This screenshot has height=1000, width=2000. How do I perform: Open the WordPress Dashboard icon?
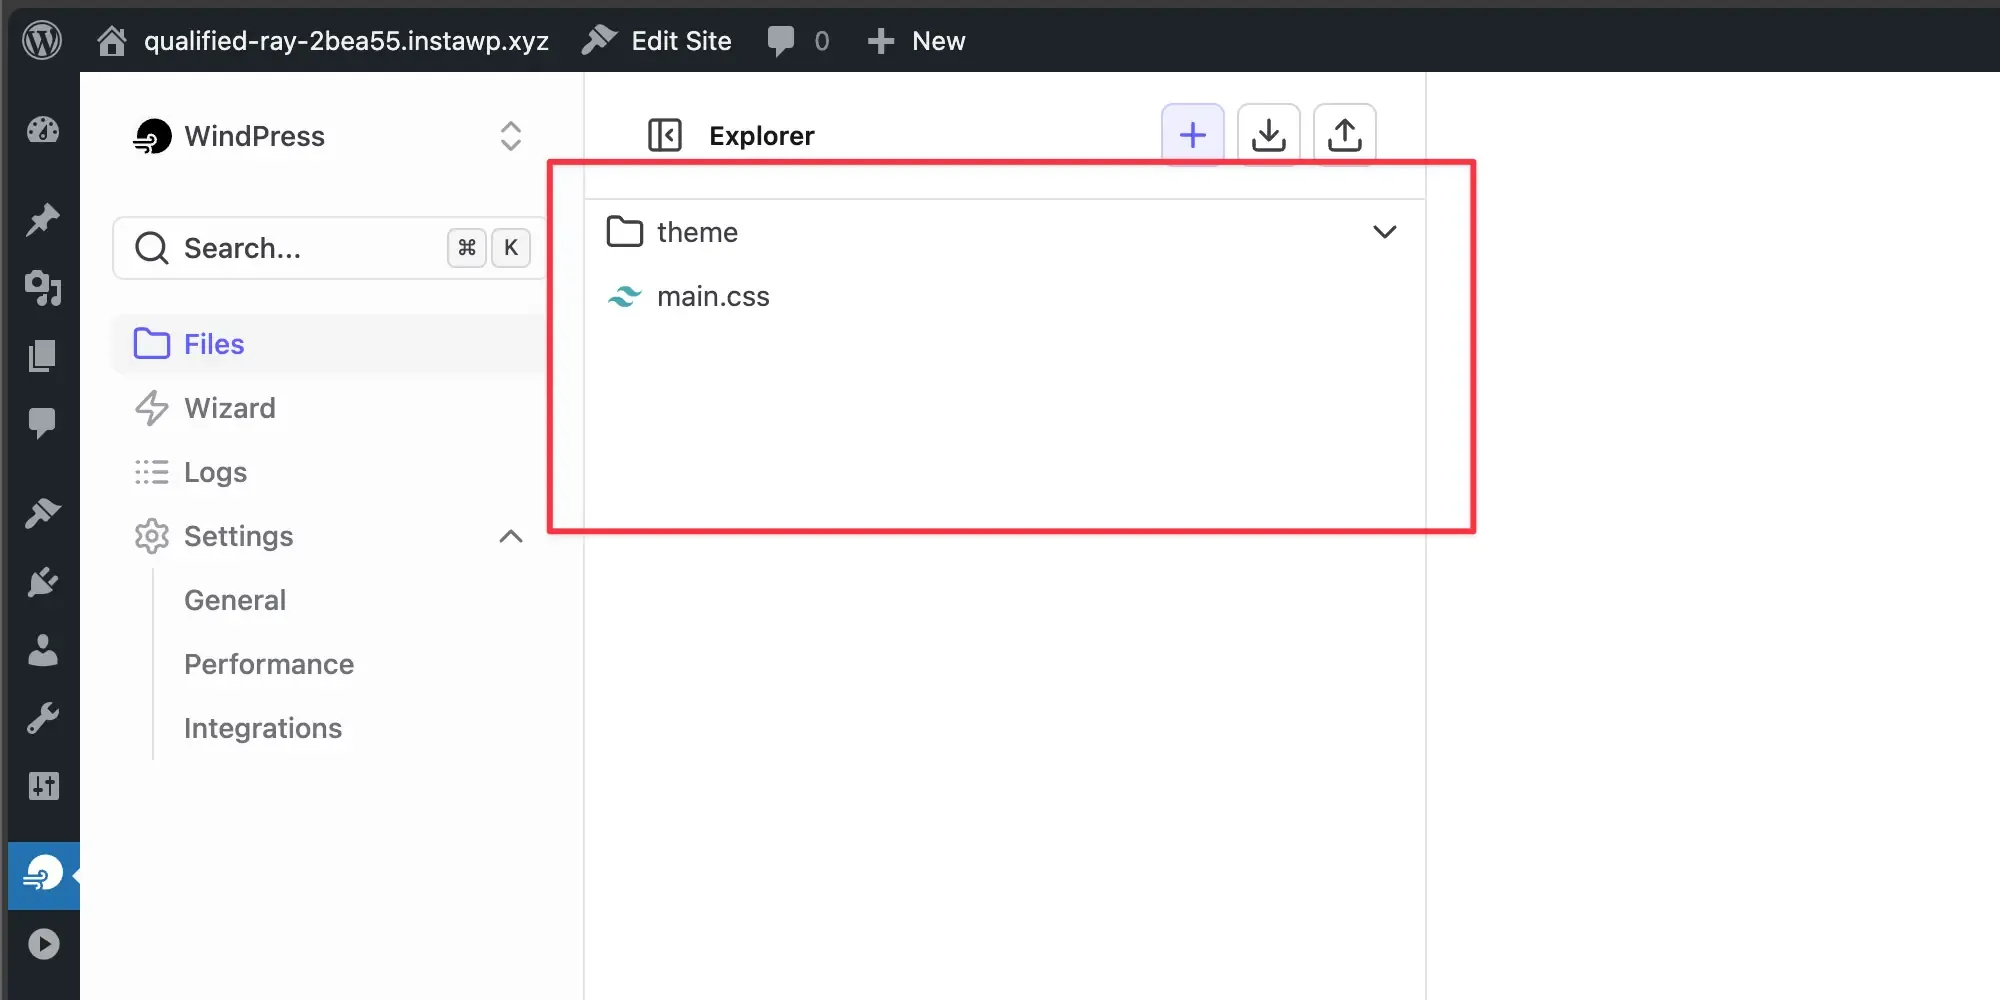pos(42,130)
